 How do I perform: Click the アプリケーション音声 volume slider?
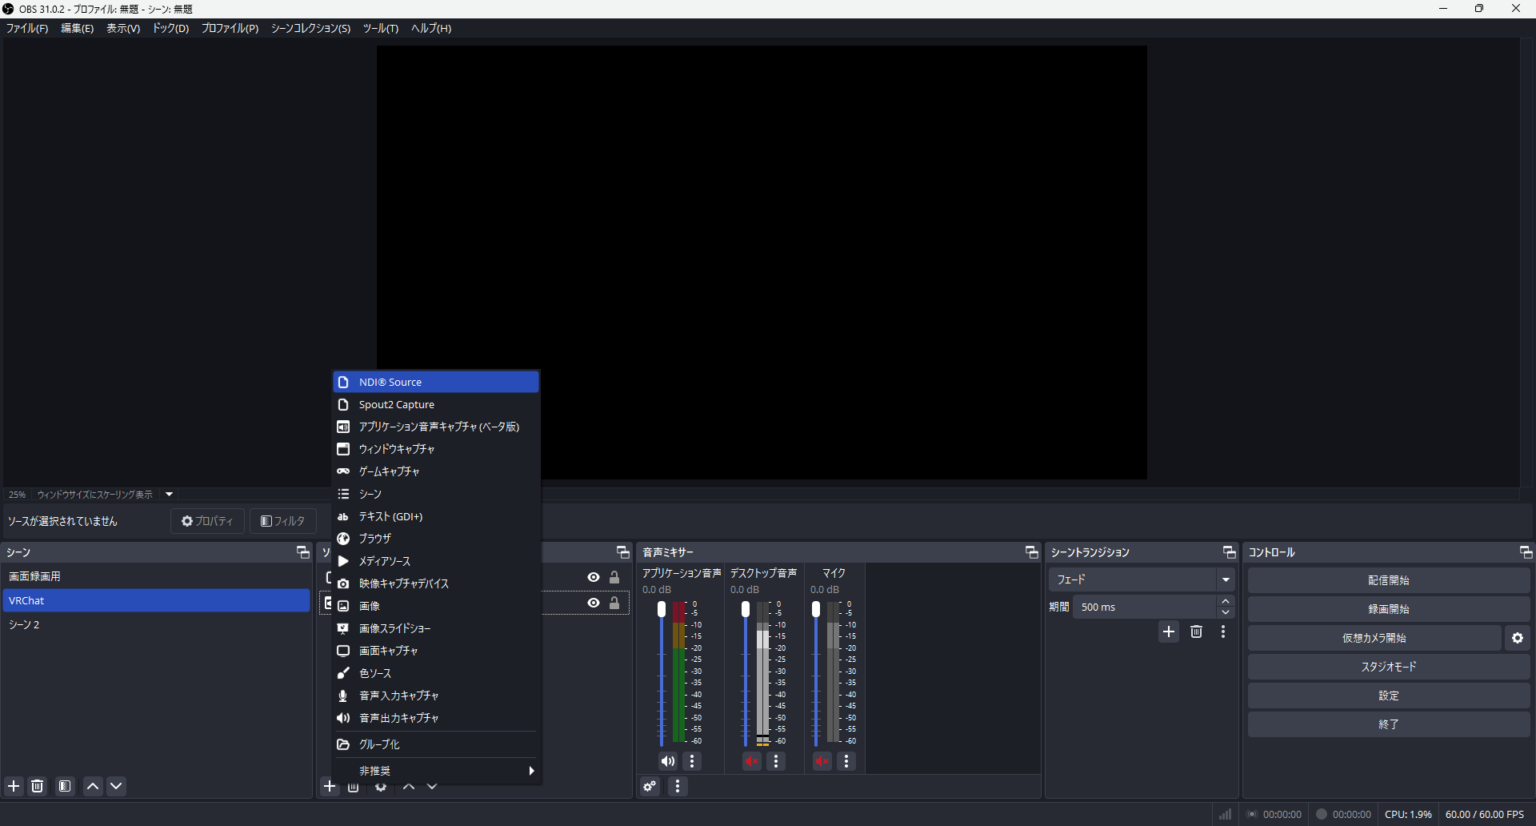point(661,607)
